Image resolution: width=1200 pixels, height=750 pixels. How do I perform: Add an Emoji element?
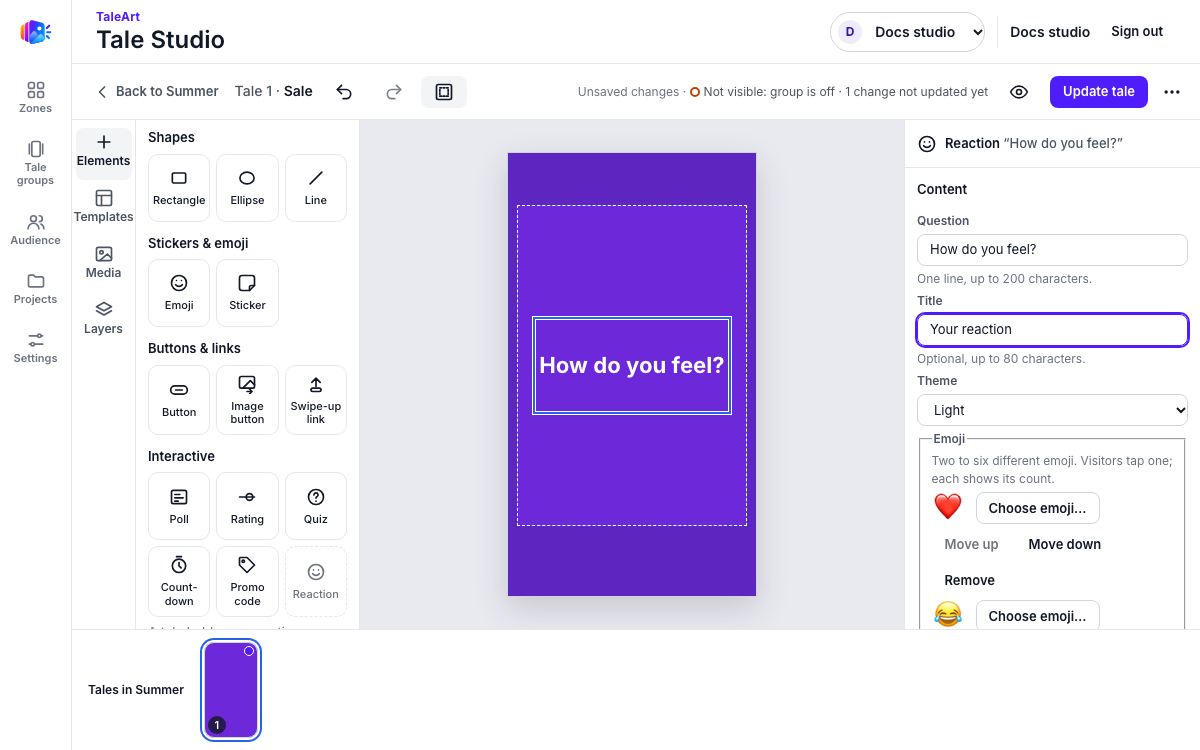point(179,293)
